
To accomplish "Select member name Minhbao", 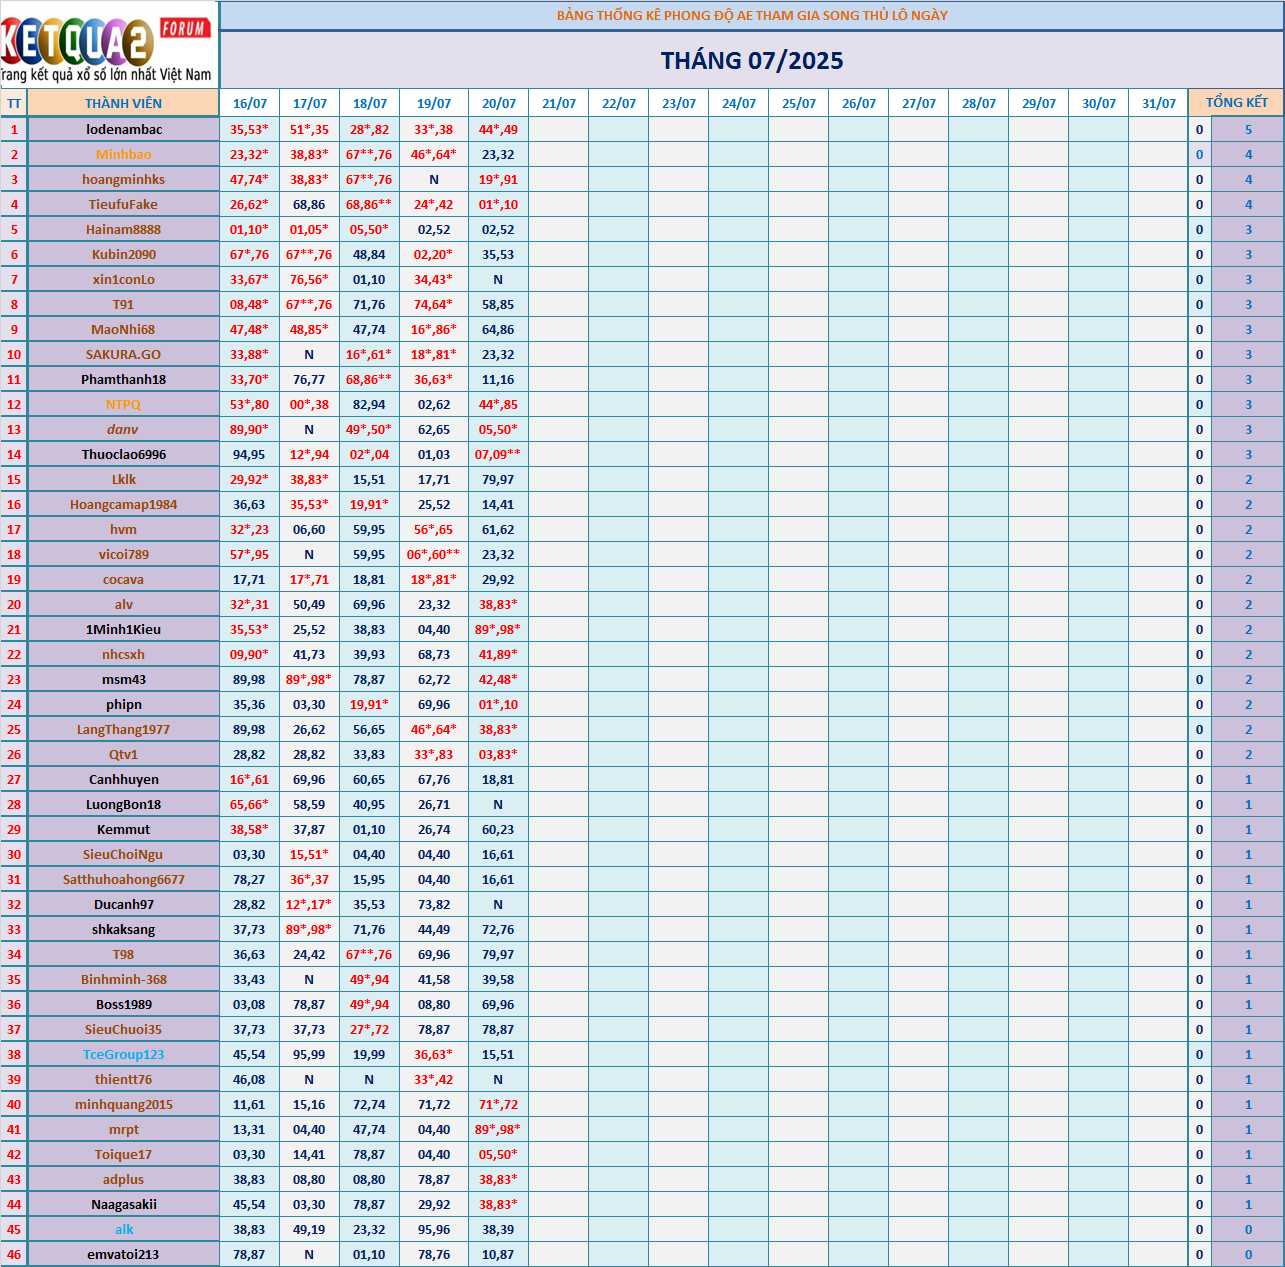I will 124,154.
